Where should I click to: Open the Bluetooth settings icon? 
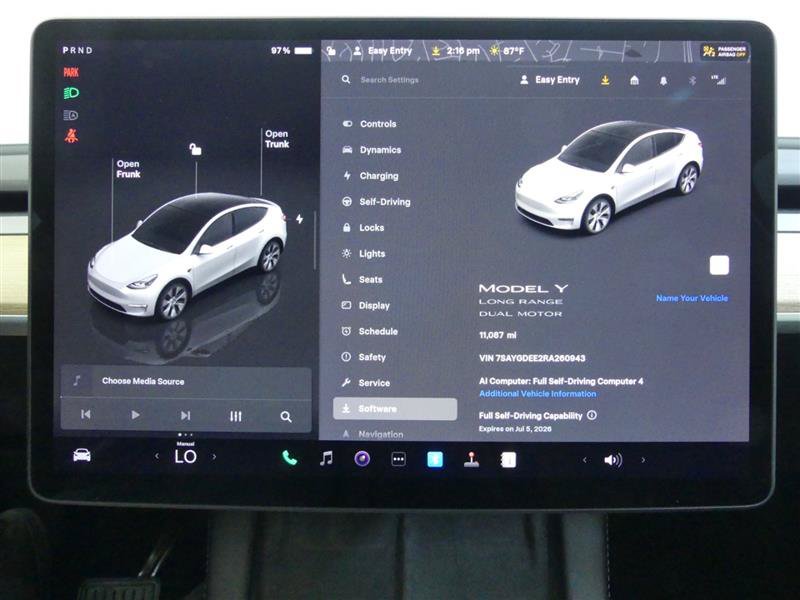(692, 81)
